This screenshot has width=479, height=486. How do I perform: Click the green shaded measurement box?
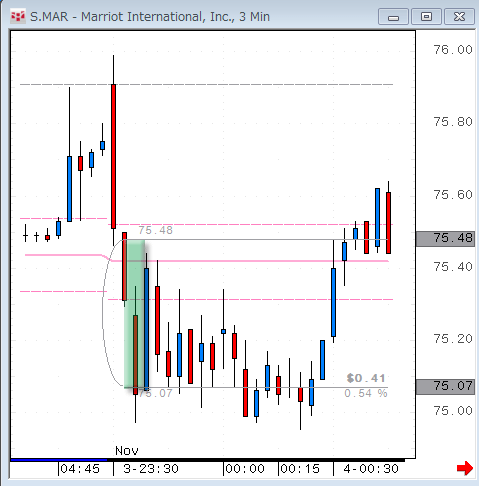tap(135, 313)
